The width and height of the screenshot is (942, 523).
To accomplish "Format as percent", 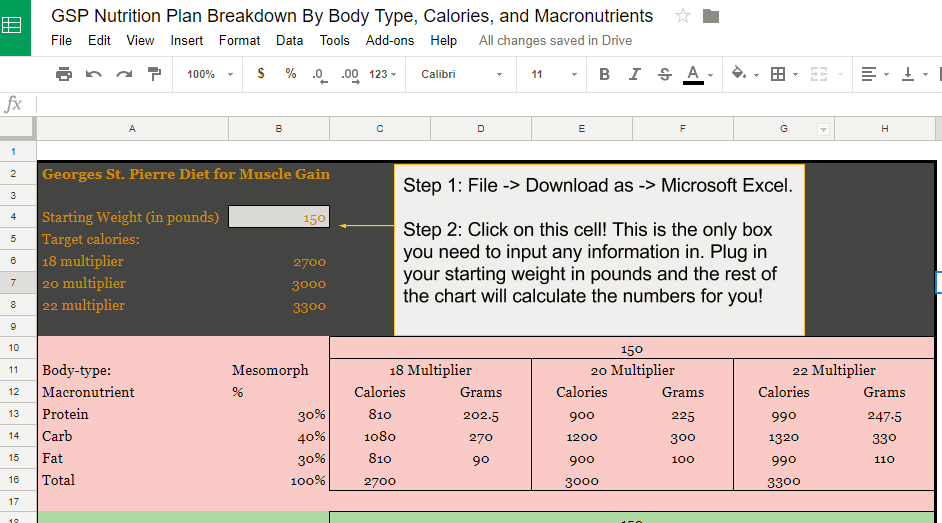I will [x=291, y=74].
